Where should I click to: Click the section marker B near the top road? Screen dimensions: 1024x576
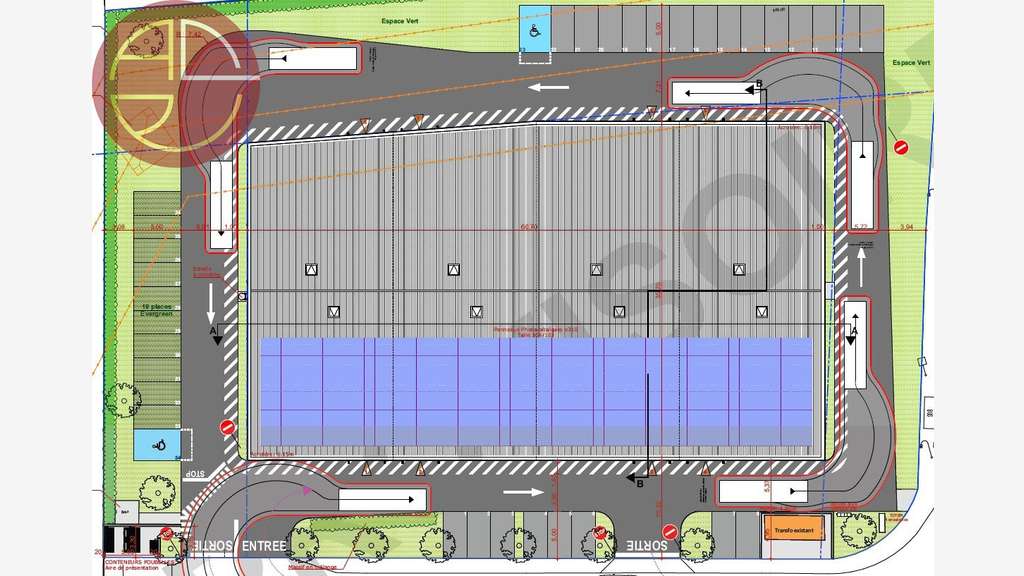758,84
